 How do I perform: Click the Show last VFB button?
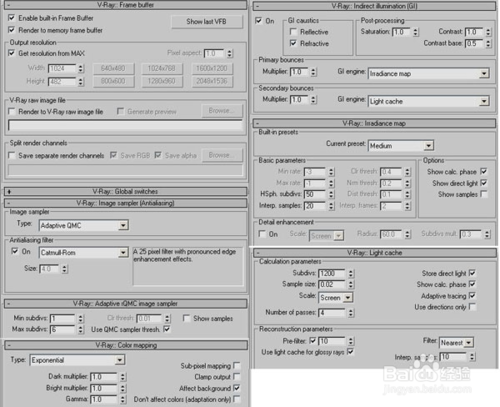click(x=206, y=22)
